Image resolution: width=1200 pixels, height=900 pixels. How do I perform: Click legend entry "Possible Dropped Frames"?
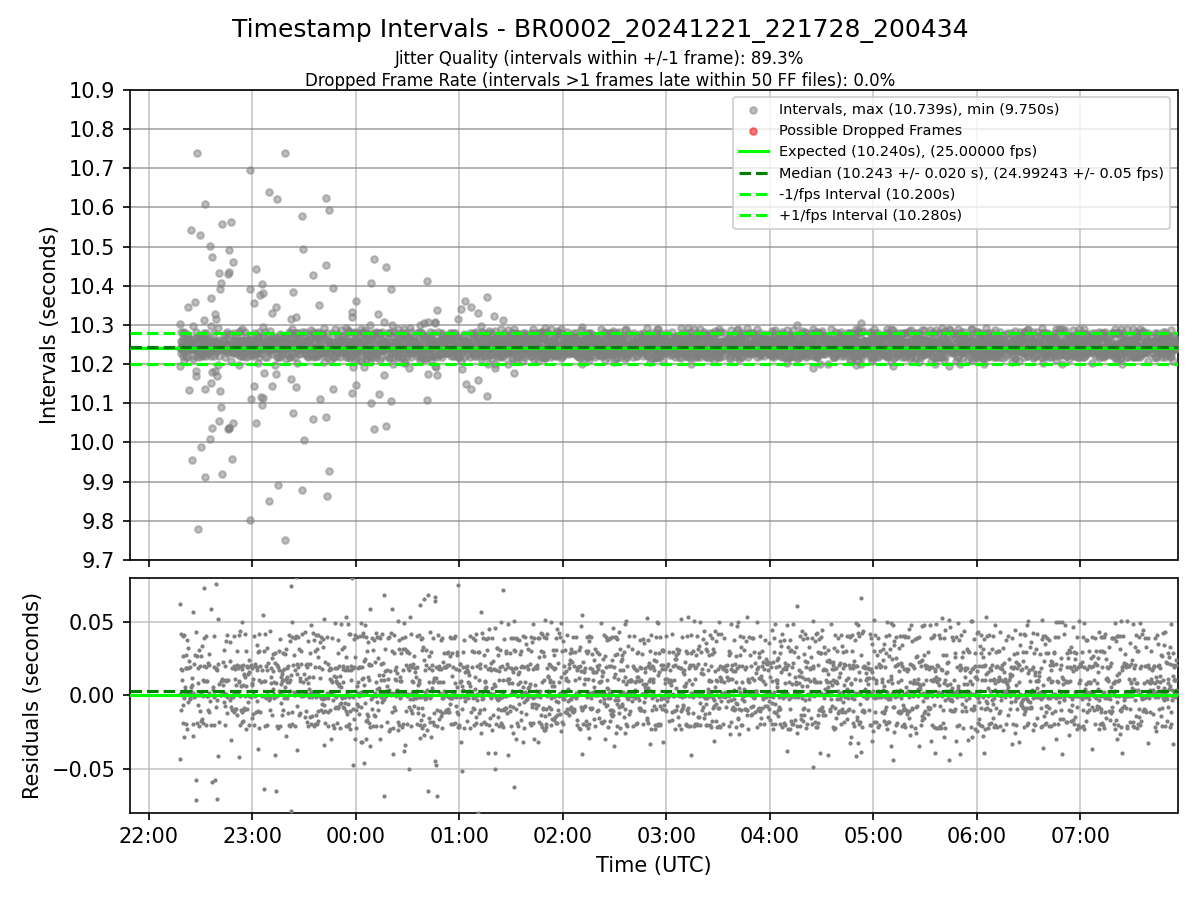(x=870, y=130)
